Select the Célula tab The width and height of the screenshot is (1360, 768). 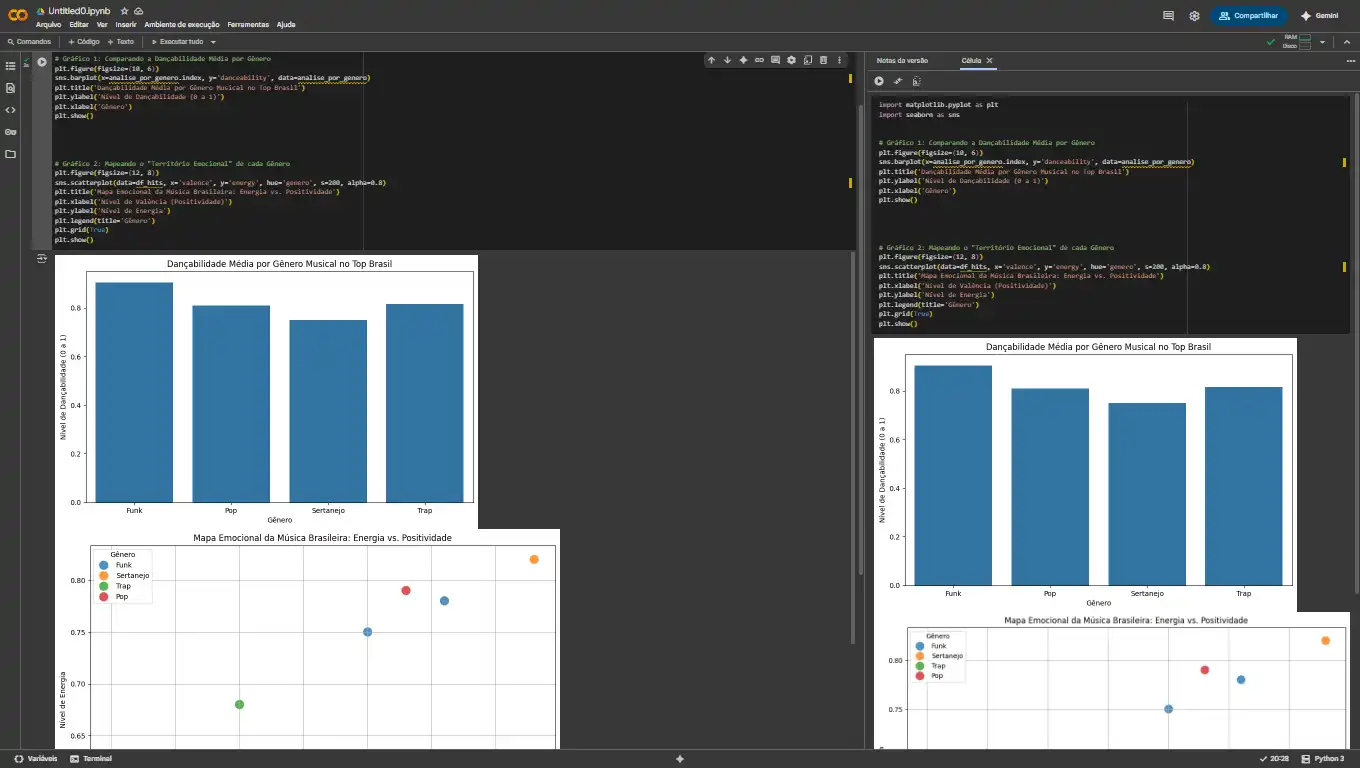(x=970, y=61)
